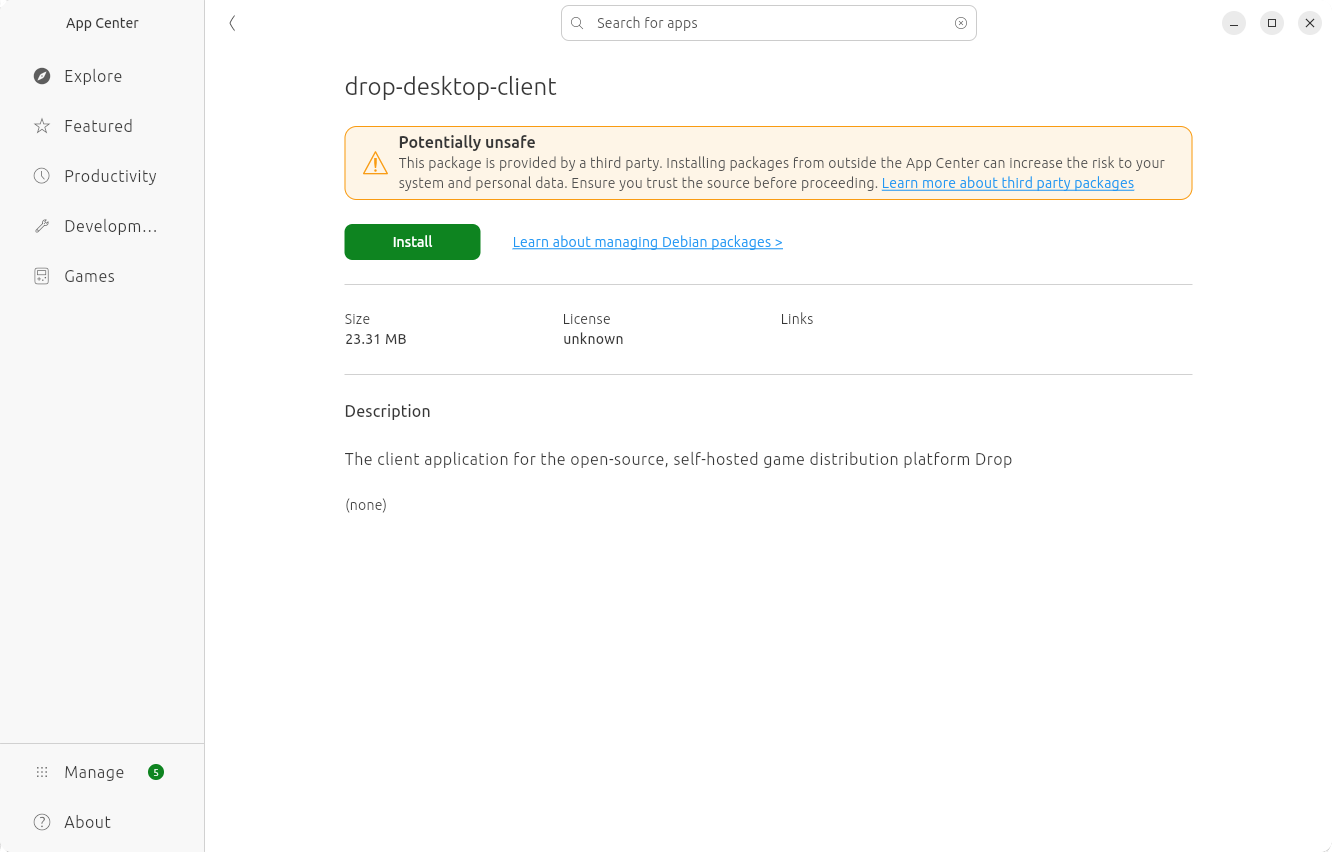Viewport: 1332px width, 852px height.
Task: Click the Manage badge showing 5 updates
Action: pos(156,771)
